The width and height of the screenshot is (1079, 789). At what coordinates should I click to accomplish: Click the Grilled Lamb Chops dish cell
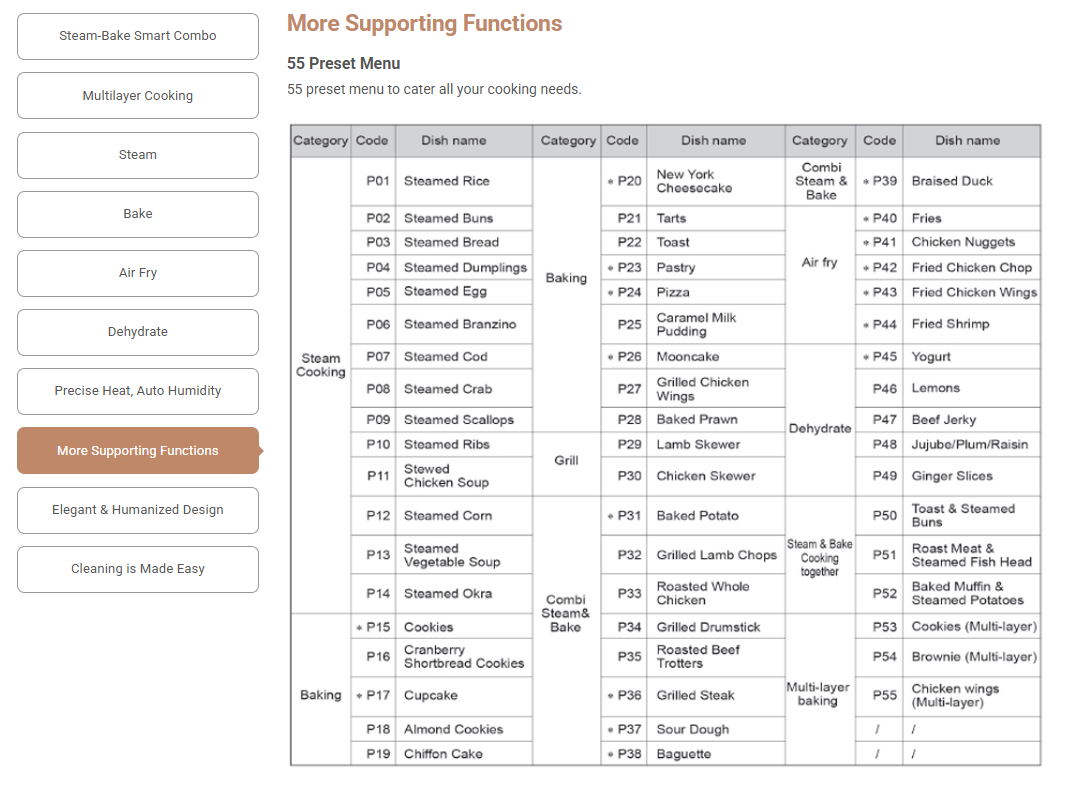coord(716,555)
